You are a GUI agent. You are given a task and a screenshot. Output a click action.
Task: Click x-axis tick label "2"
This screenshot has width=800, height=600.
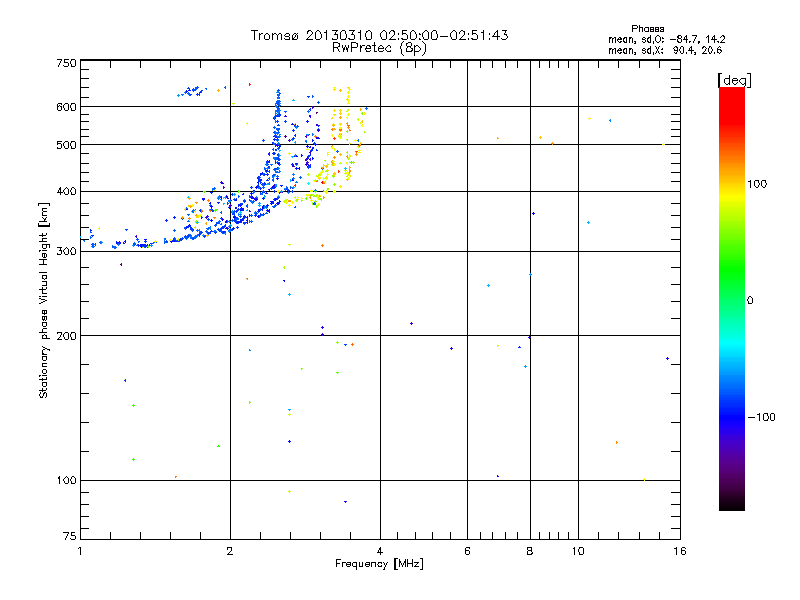(x=230, y=551)
